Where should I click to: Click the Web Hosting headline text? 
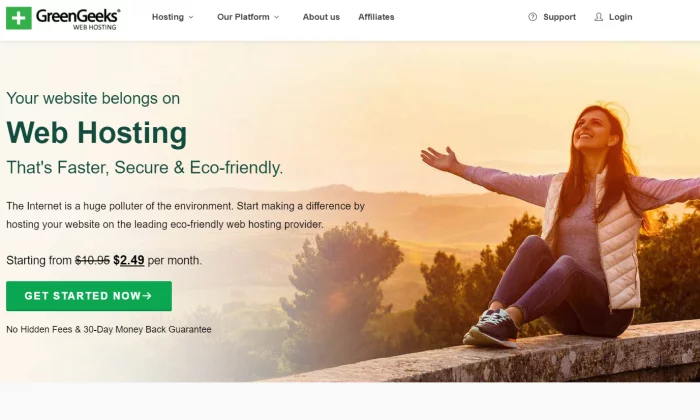(x=96, y=133)
